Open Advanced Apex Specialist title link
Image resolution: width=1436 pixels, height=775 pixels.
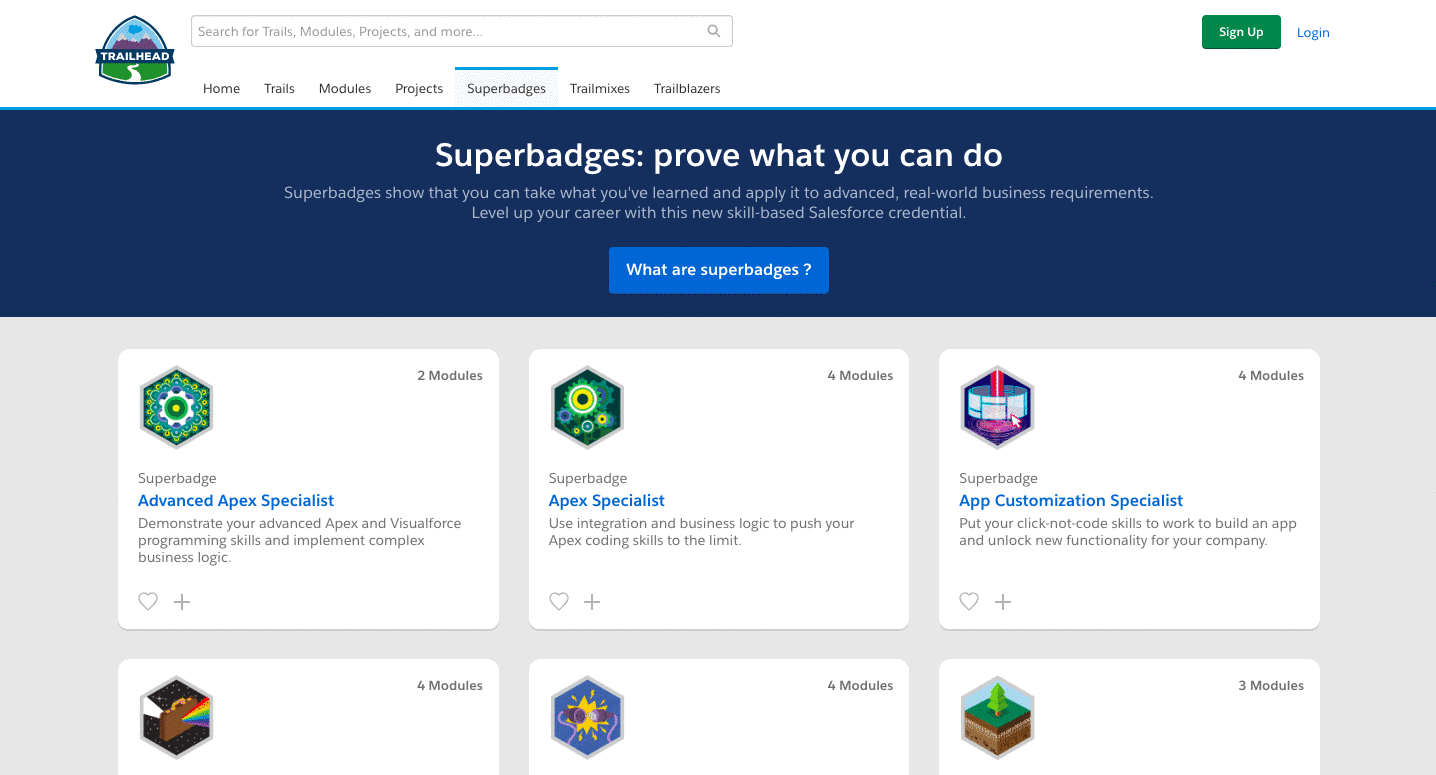pos(236,500)
